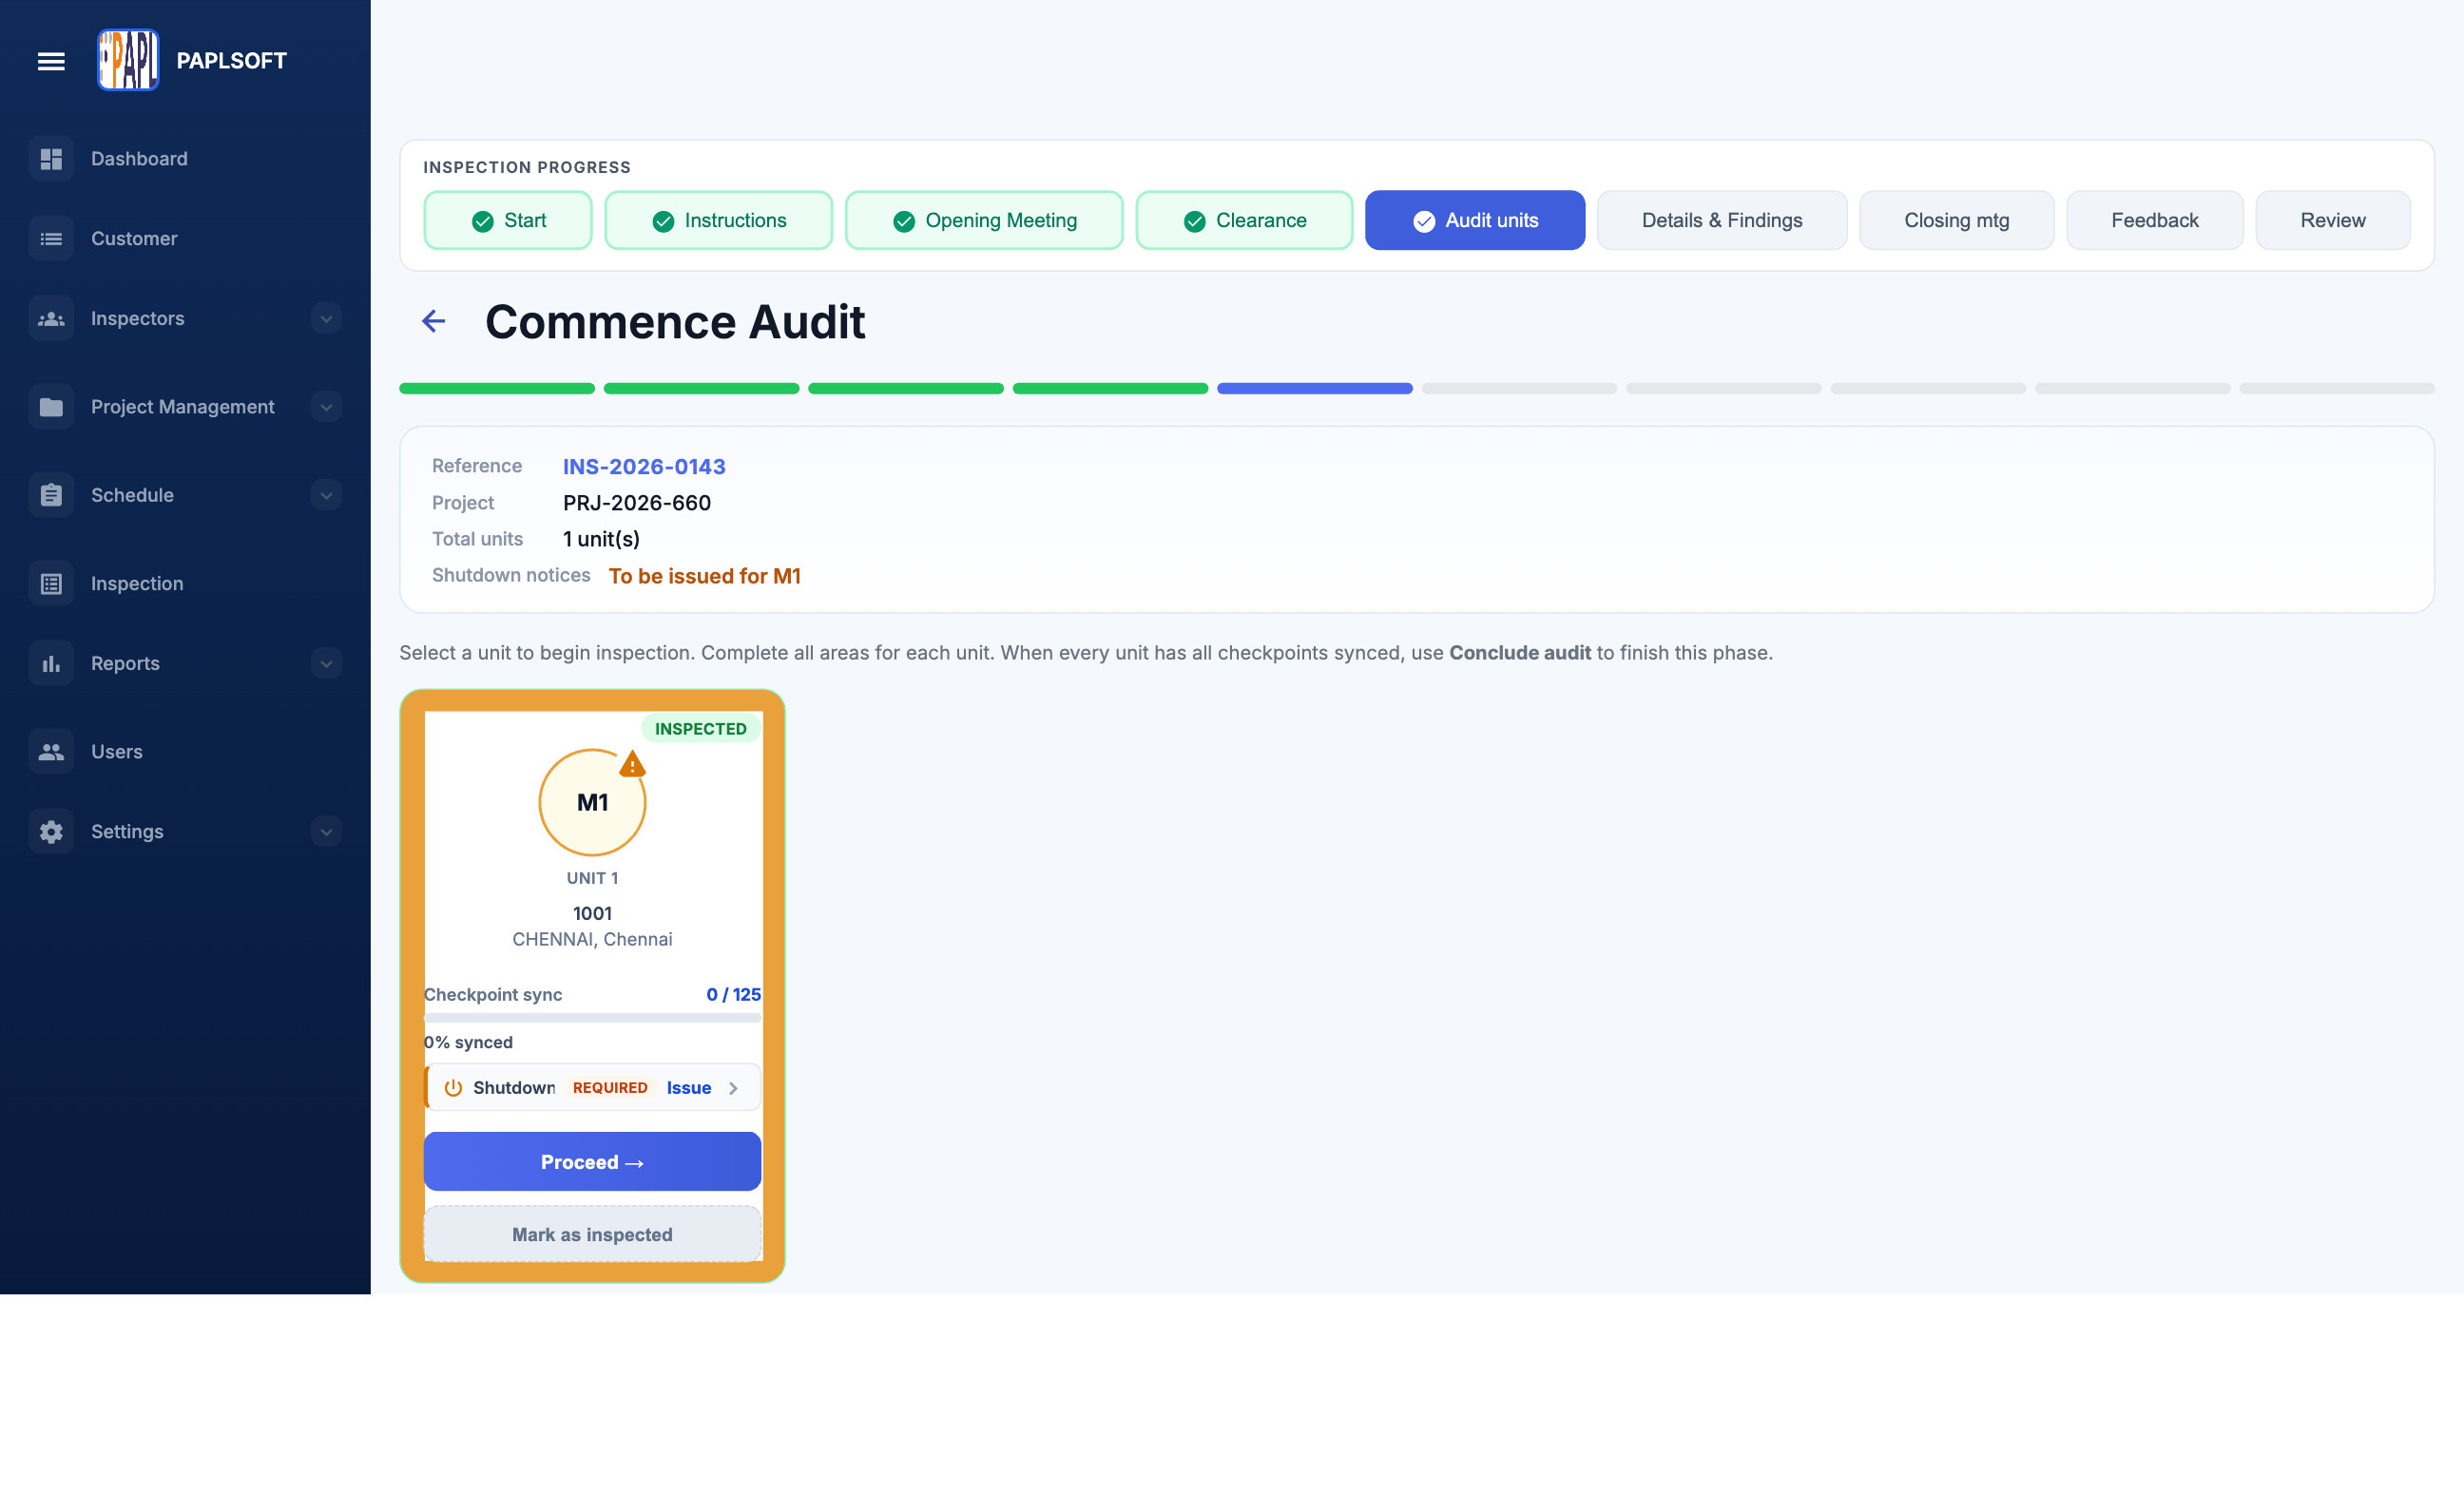Go back using the left arrow
Screen dimensions: 2464x1512
coord(434,321)
